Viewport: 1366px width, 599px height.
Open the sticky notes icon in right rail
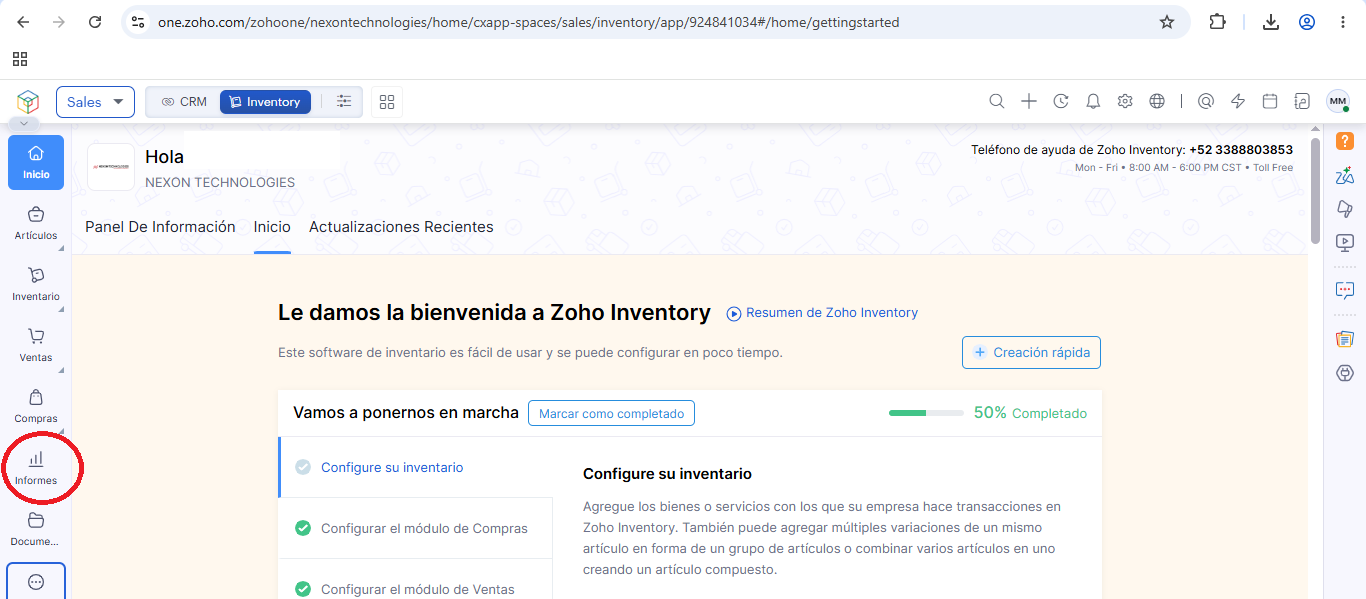point(1345,339)
